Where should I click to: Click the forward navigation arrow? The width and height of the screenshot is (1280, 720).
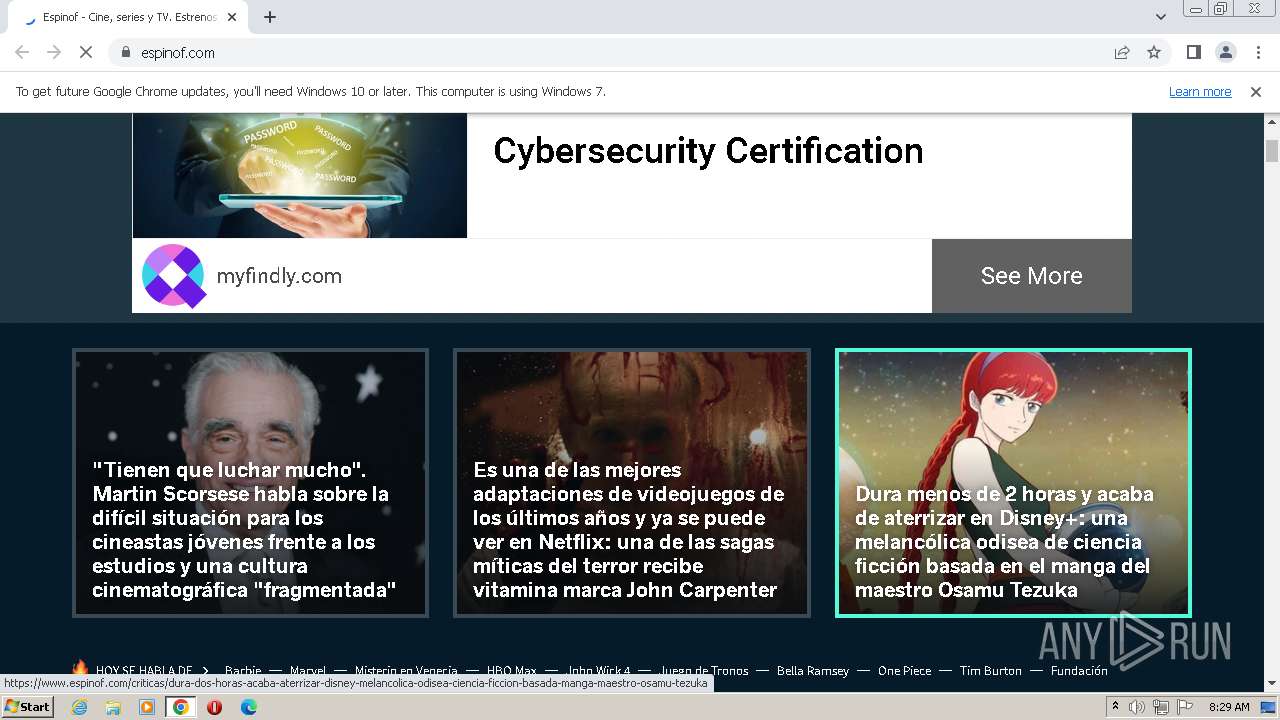pos(54,52)
